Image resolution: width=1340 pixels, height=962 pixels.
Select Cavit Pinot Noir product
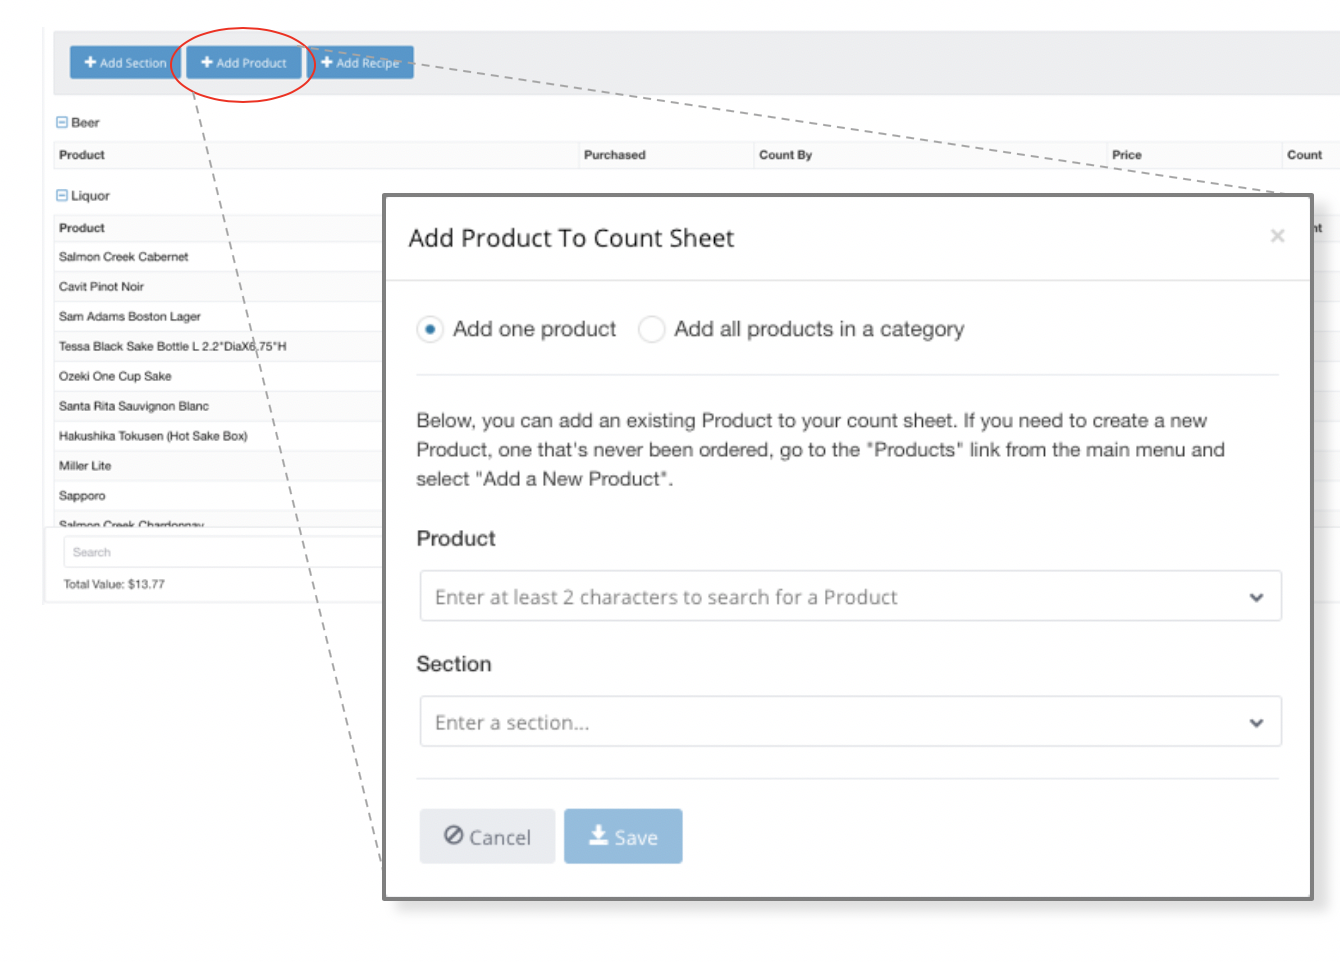pyautogui.click(x=102, y=287)
